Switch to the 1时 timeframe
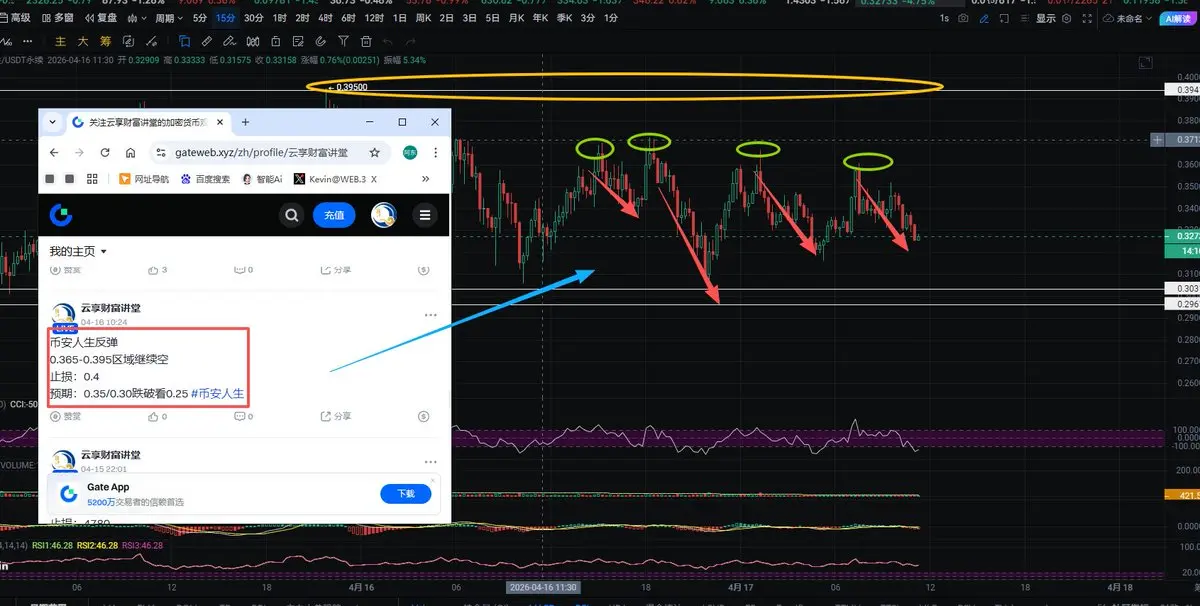Viewport: 1200px width, 606px height. point(280,18)
